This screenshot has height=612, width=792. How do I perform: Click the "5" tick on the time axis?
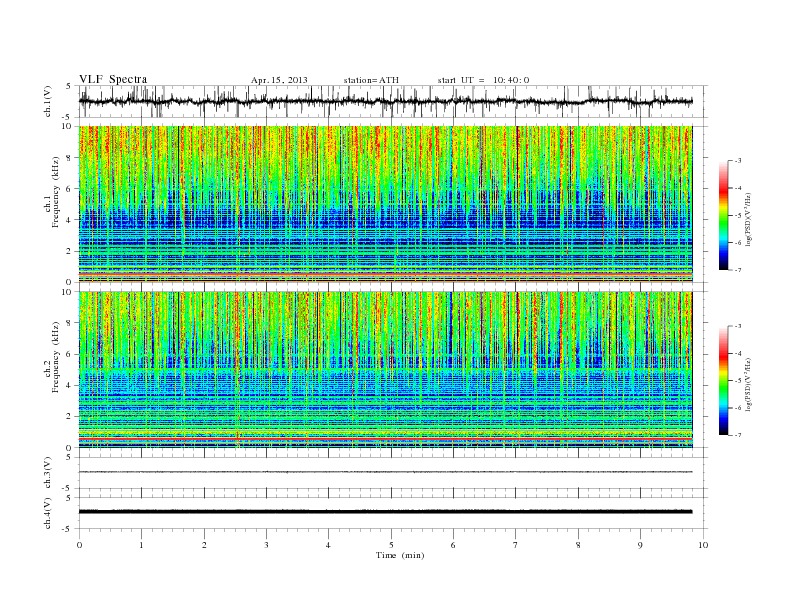pyautogui.click(x=391, y=545)
